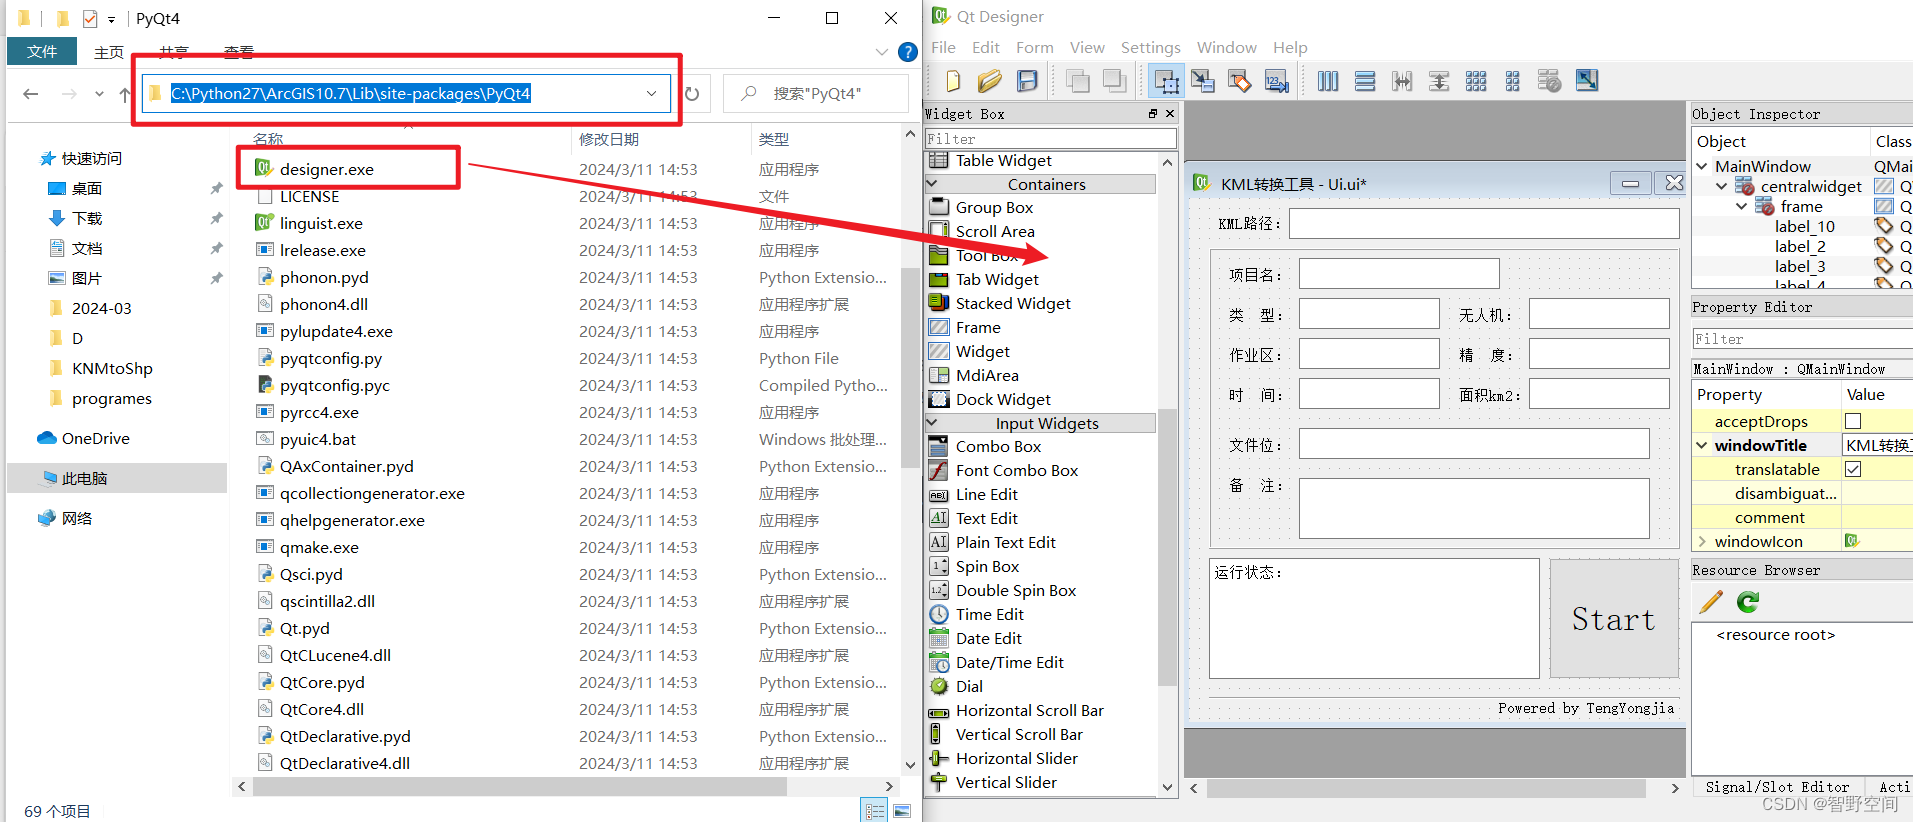Switch to the Signal/Slot Editor tab
1913x822 pixels.
pyautogui.click(x=1777, y=787)
